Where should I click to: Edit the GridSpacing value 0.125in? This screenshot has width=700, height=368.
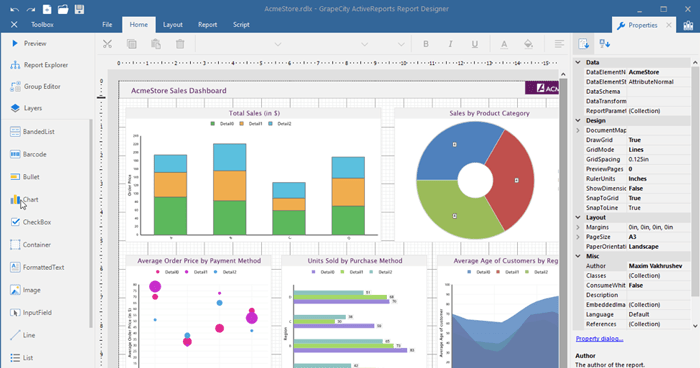click(659, 159)
